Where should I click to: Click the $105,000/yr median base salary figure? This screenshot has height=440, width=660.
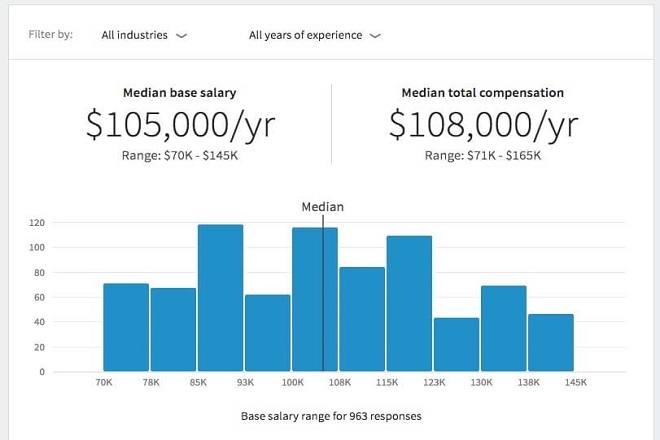178,124
